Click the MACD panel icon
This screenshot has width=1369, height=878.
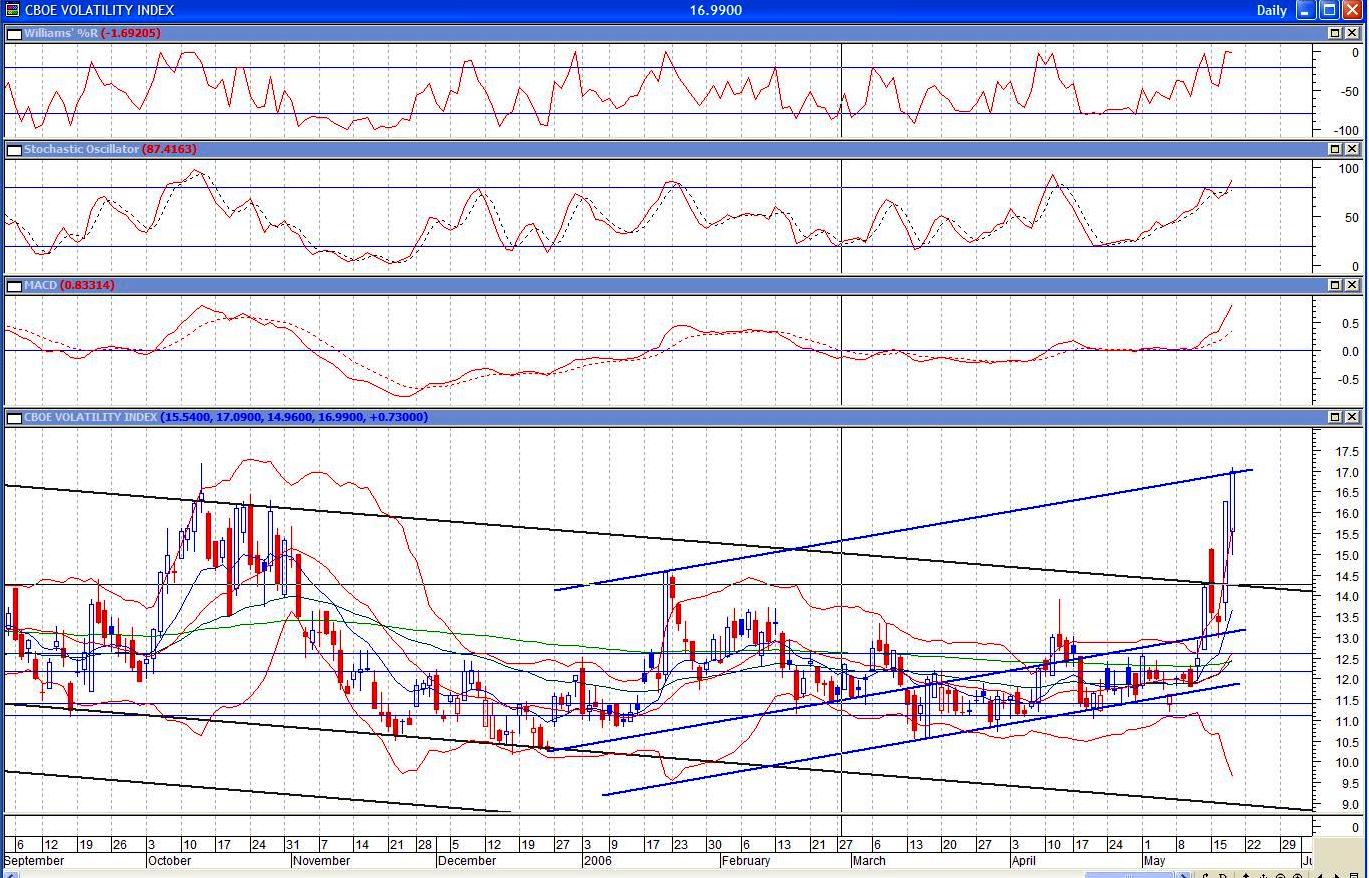(x=14, y=286)
